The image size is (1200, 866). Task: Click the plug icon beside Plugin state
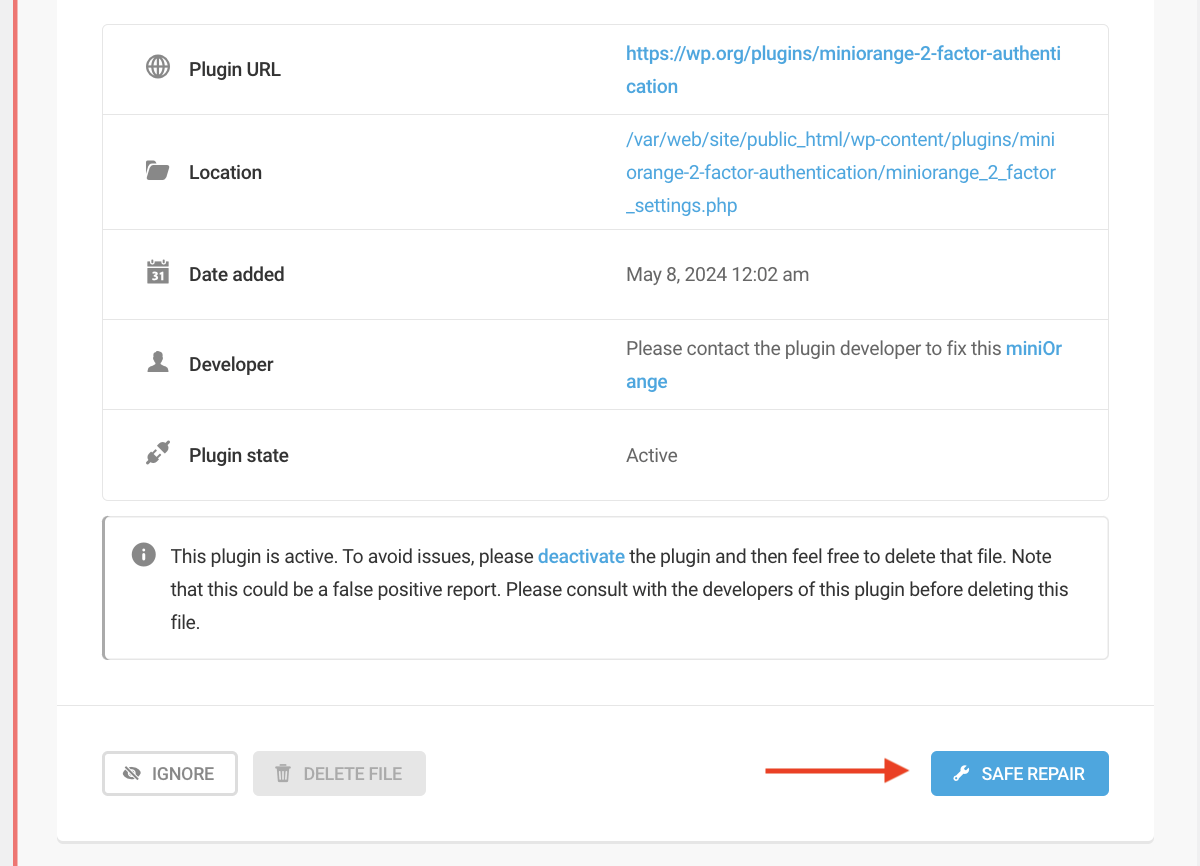(158, 454)
